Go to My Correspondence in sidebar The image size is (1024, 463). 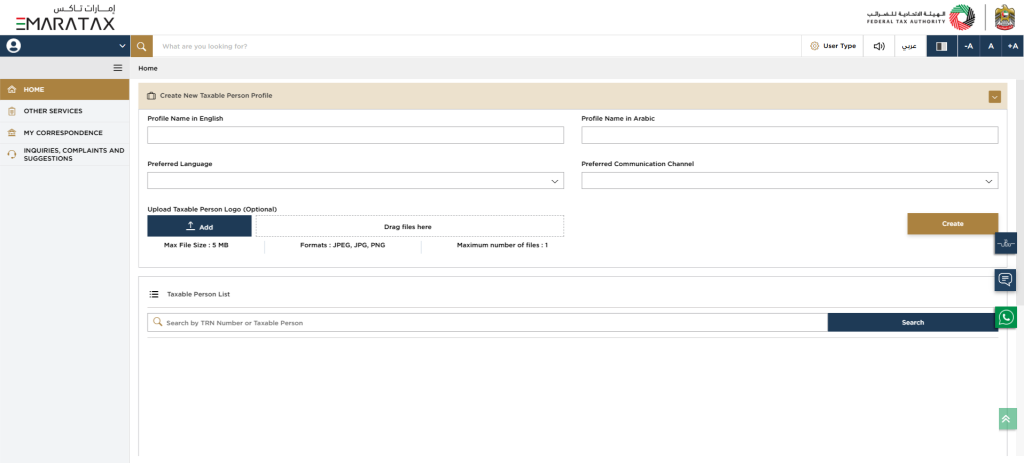(62, 132)
